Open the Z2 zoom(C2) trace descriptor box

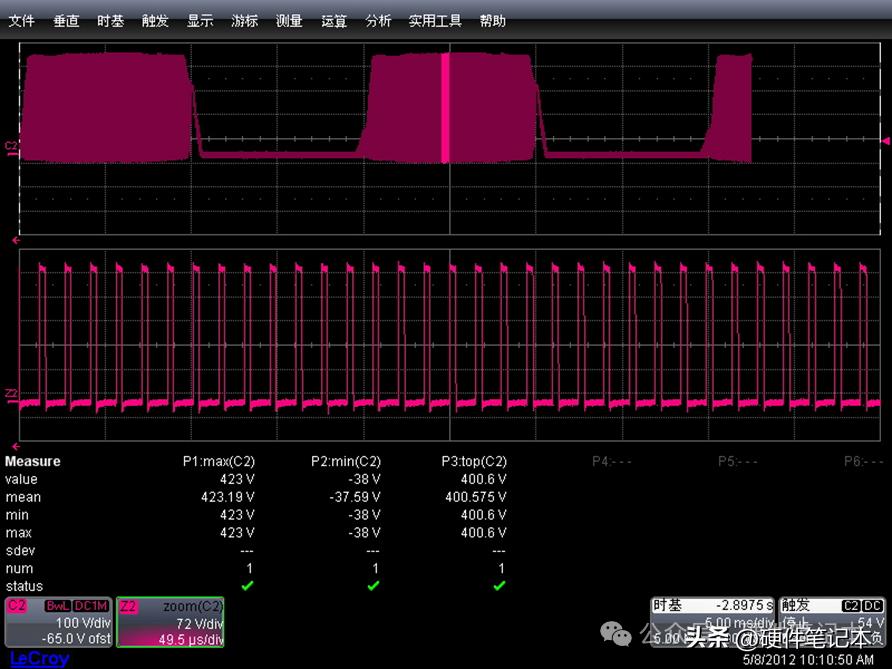click(170, 622)
